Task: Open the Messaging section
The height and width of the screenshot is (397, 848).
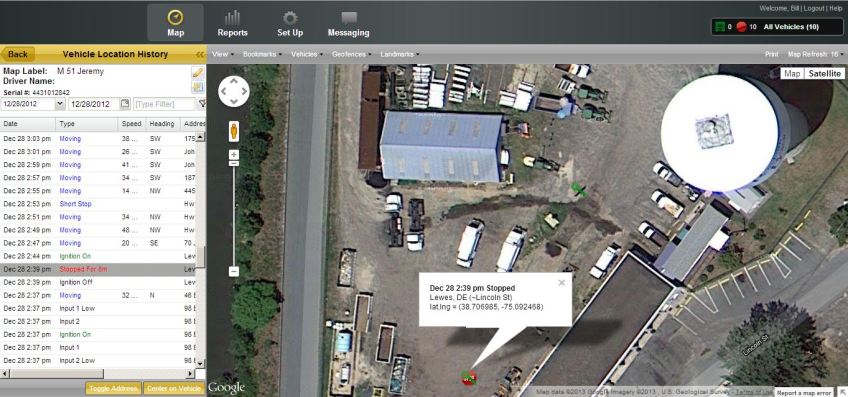Action: pos(348,23)
